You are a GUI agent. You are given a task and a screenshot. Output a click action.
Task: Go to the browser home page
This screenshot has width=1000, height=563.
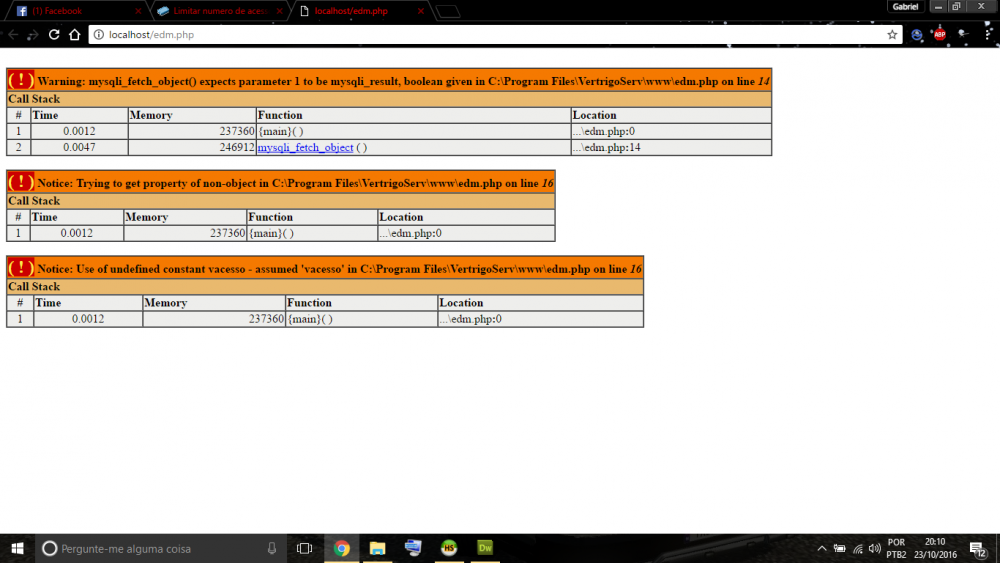(x=75, y=34)
